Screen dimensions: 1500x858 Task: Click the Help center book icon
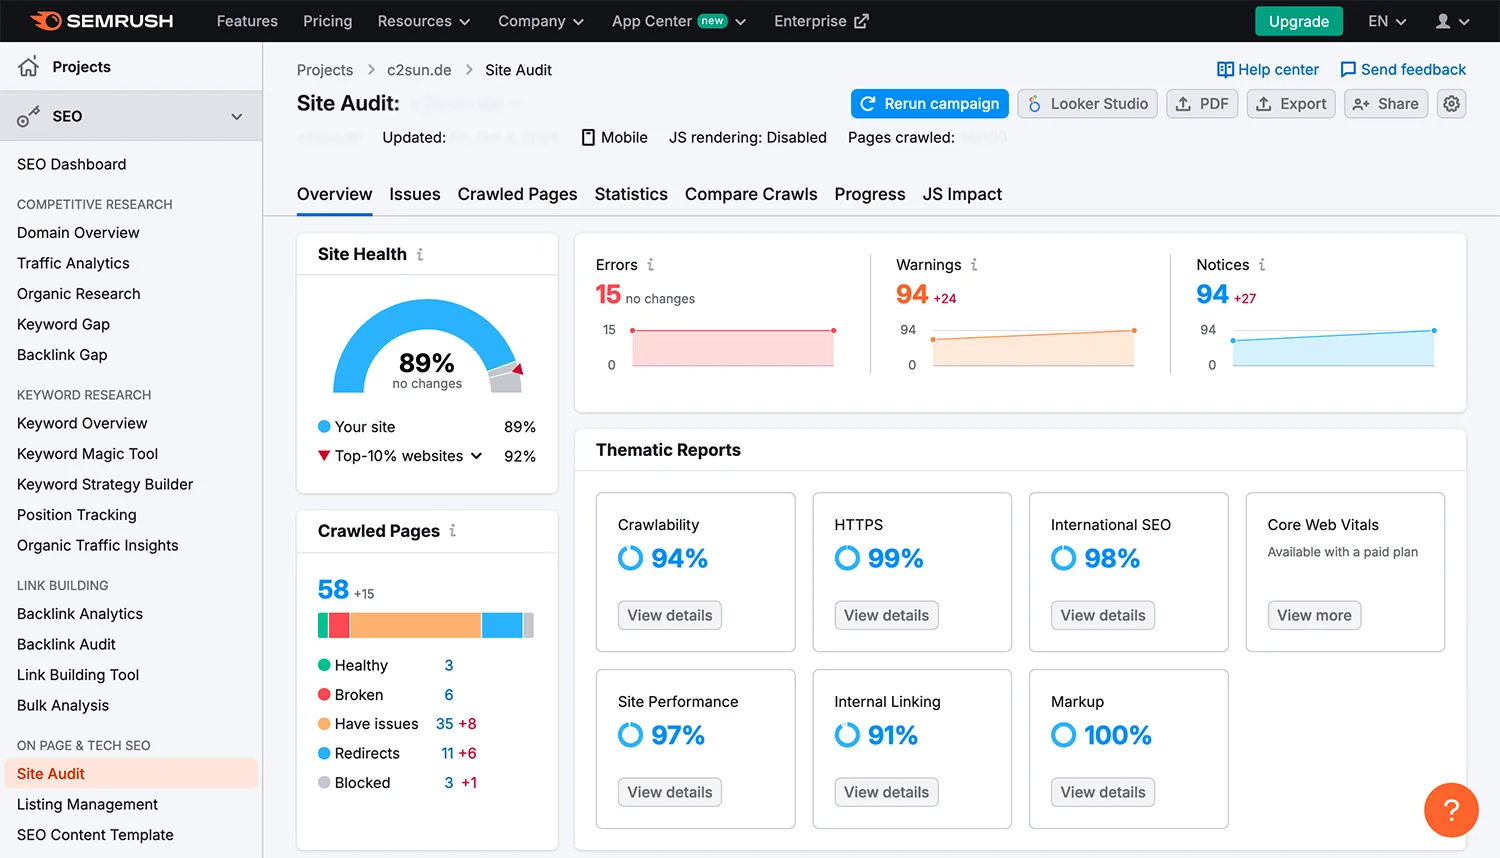click(x=1225, y=70)
